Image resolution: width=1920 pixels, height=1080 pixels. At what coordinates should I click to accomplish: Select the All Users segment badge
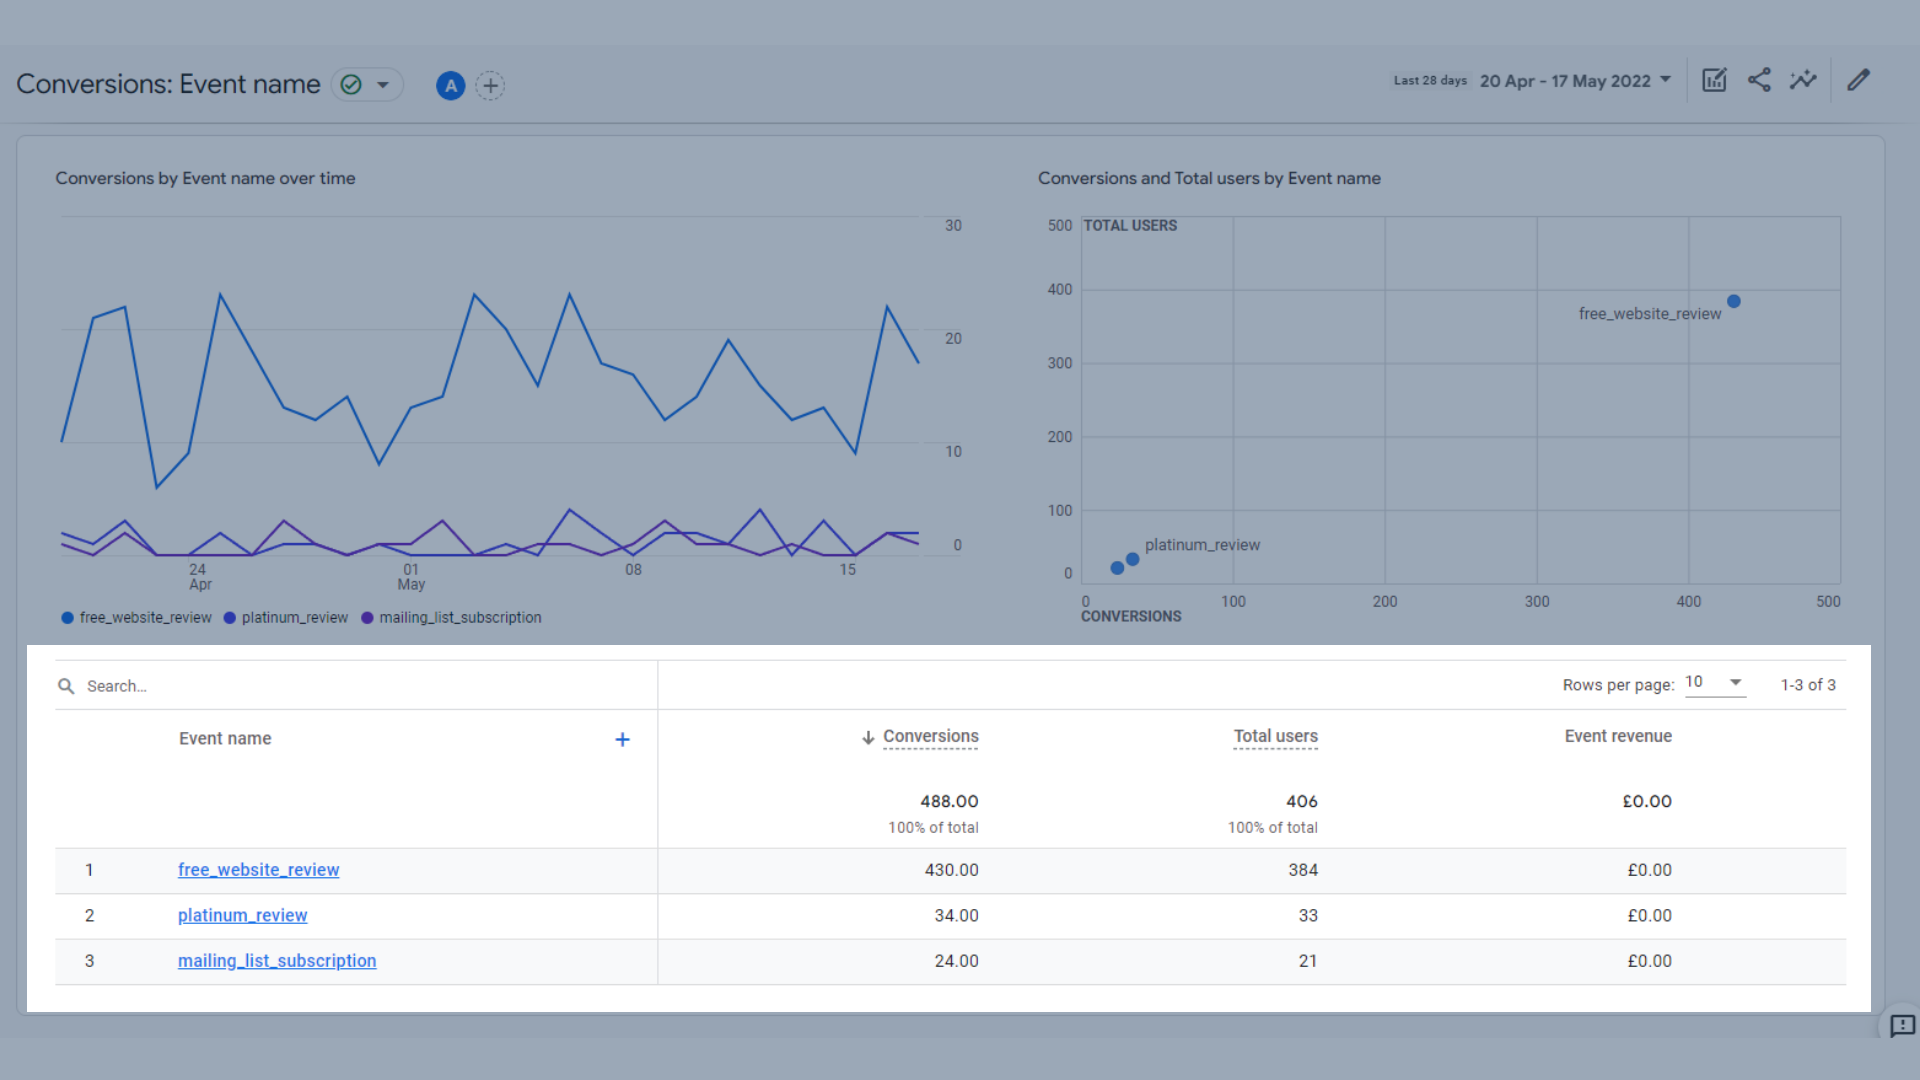[x=451, y=86]
